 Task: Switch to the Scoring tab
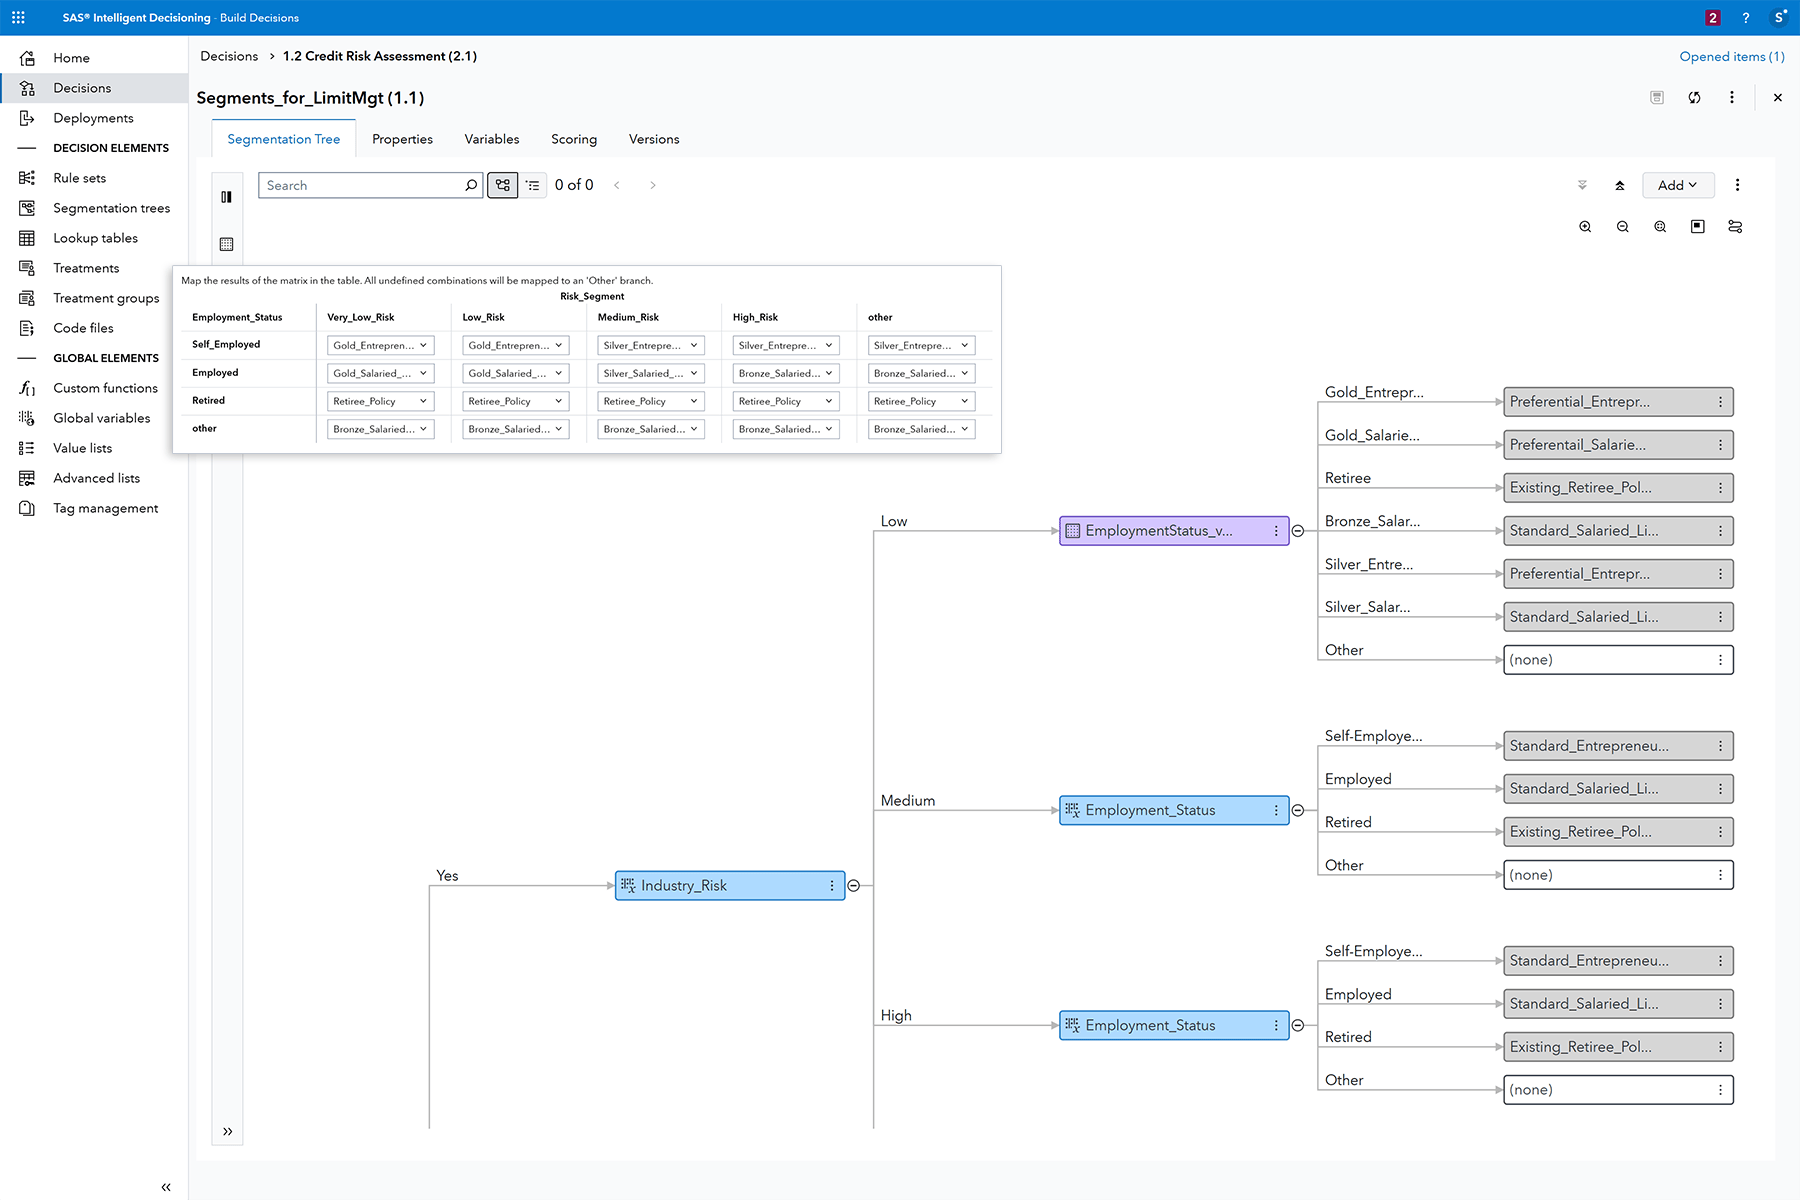(x=573, y=139)
